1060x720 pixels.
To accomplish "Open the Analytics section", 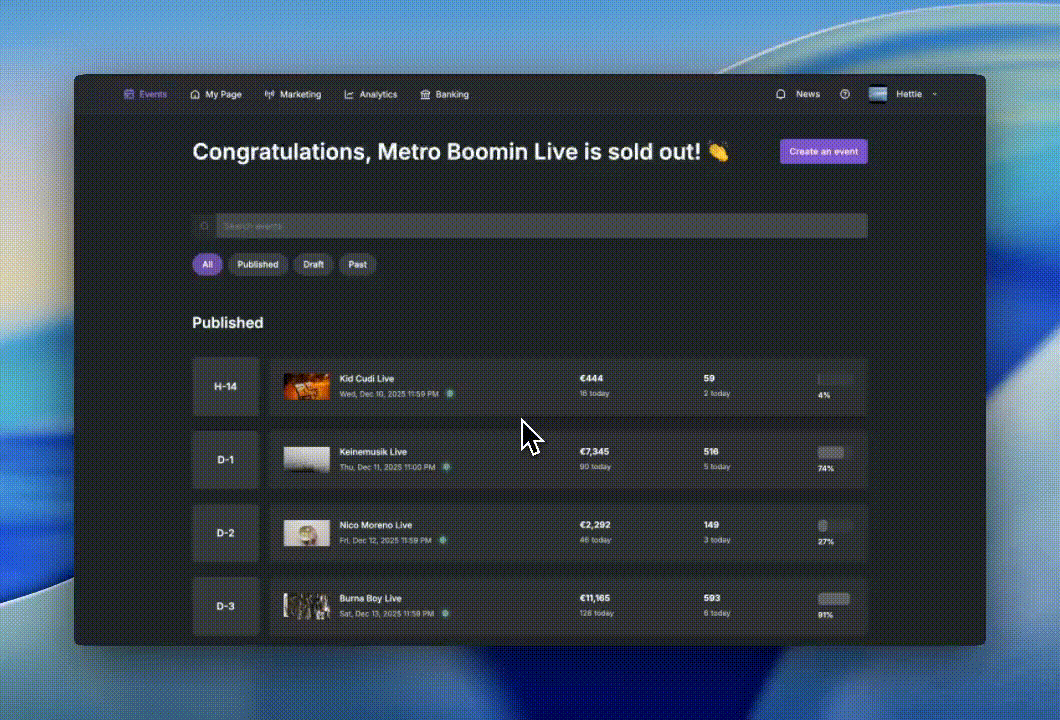I will tap(379, 95).
